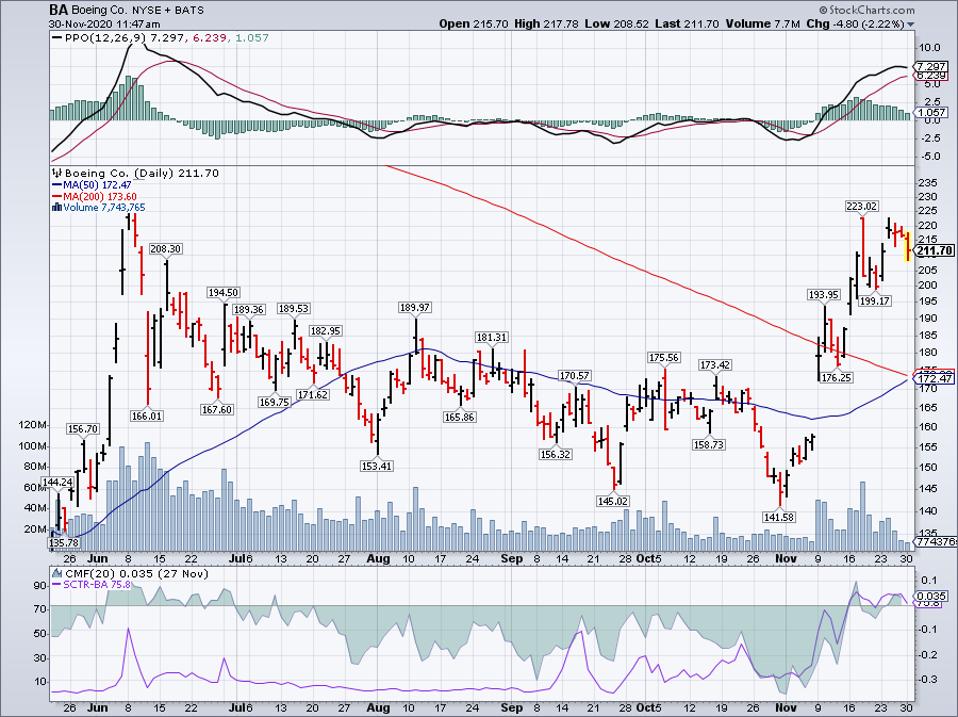The width and height of the screenshot is (958, 717).
Task: Click the 211.70 current price tag on the axis
Action: click(934, 250)
